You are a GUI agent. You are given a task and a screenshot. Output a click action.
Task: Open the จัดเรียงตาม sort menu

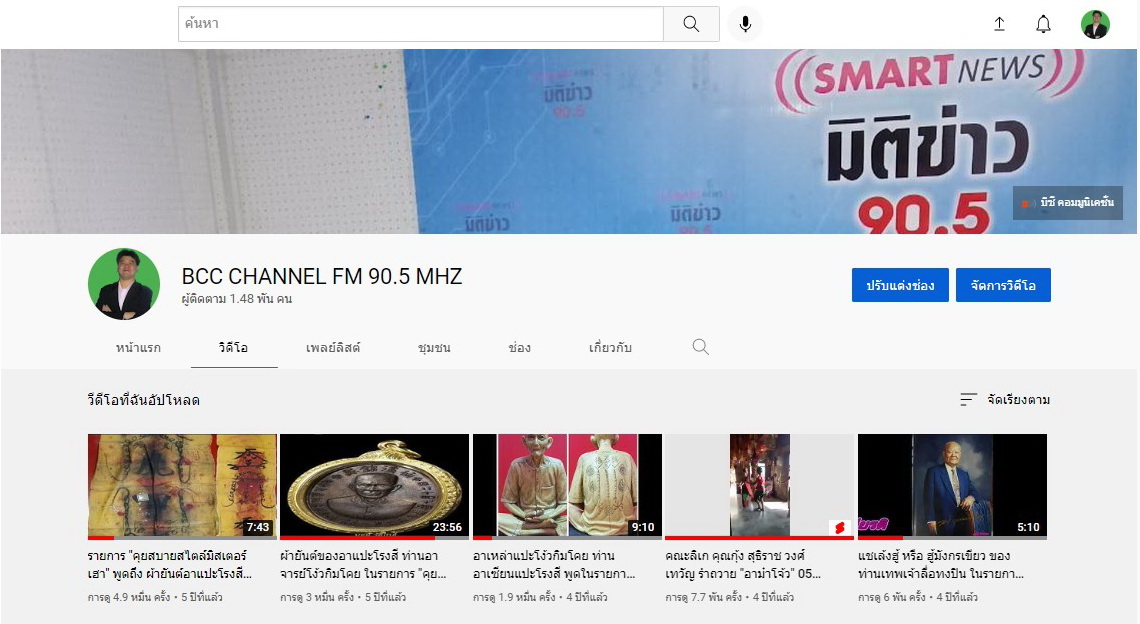coord(1005,399)
